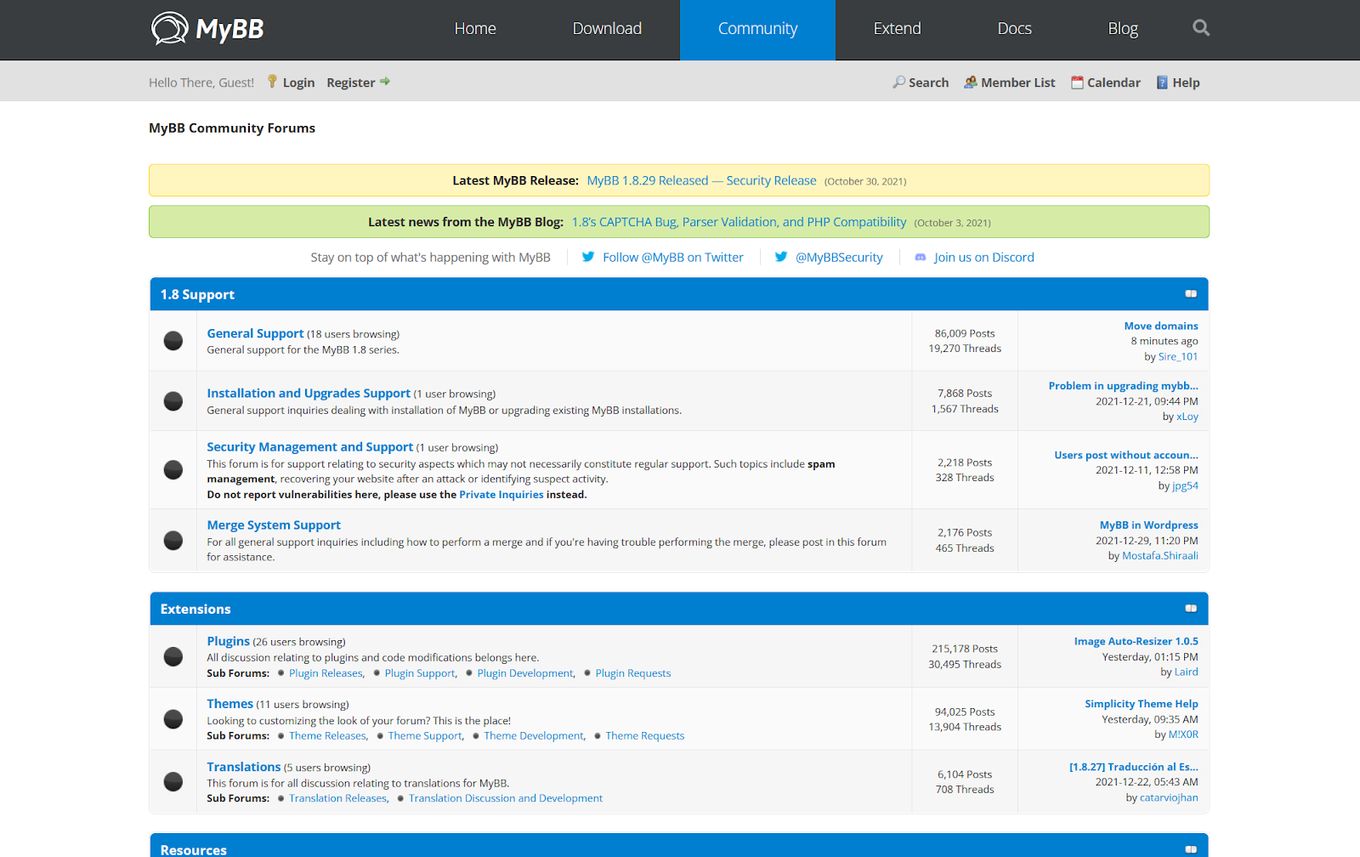The width and height of the screenshot is (1360, 857).
Task: Click the status icon beside Plugins forum
Action: tap(173, 657)
